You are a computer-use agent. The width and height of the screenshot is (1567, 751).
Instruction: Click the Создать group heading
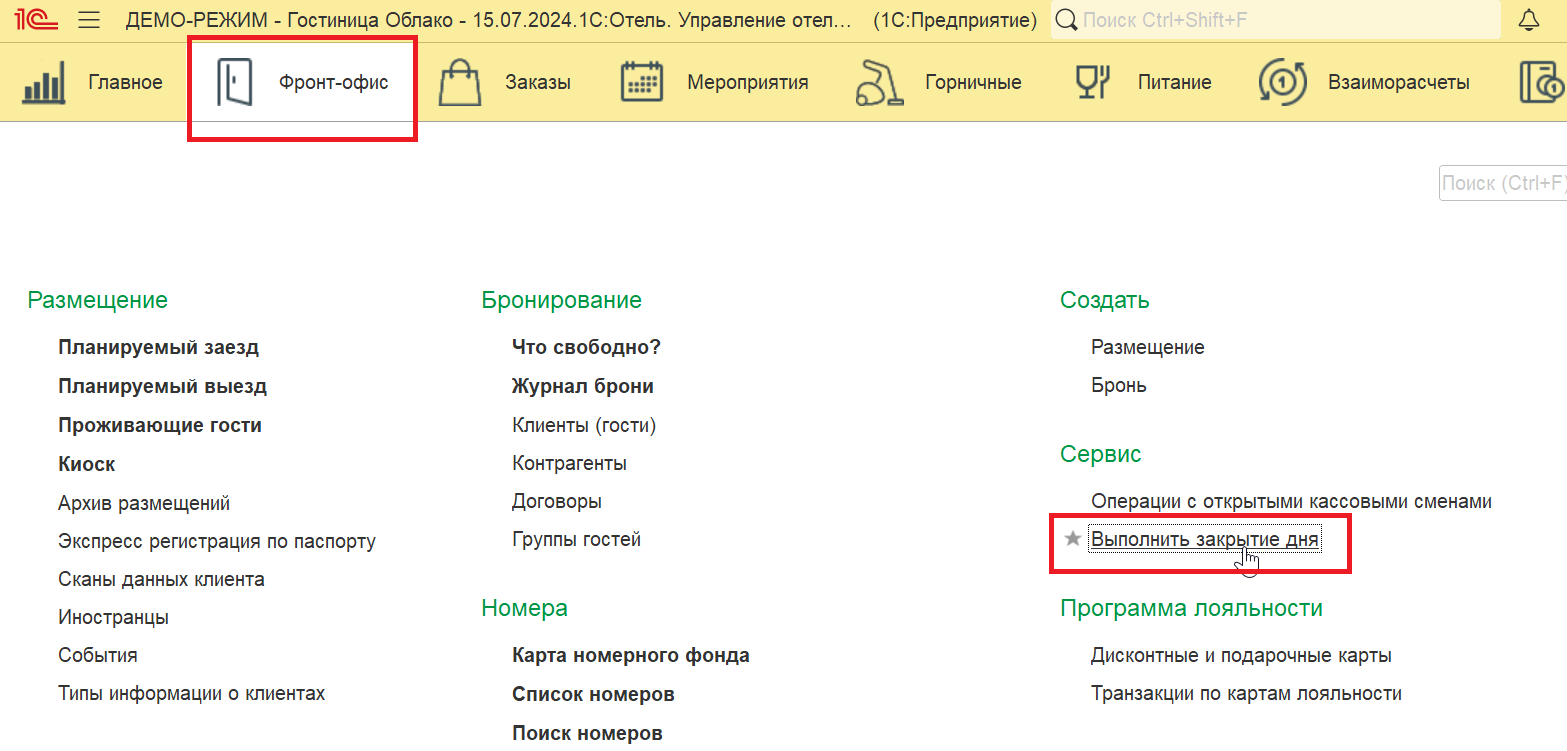coord(1105,300)
